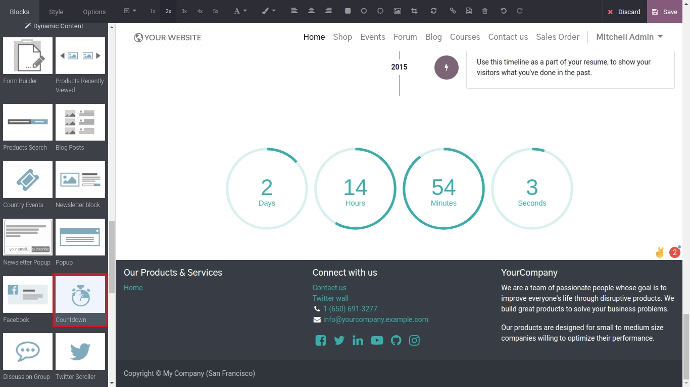This screenshot has height=387, width=690.
Task: Open the GitHub footer social icon
Action: coord(396,340)
